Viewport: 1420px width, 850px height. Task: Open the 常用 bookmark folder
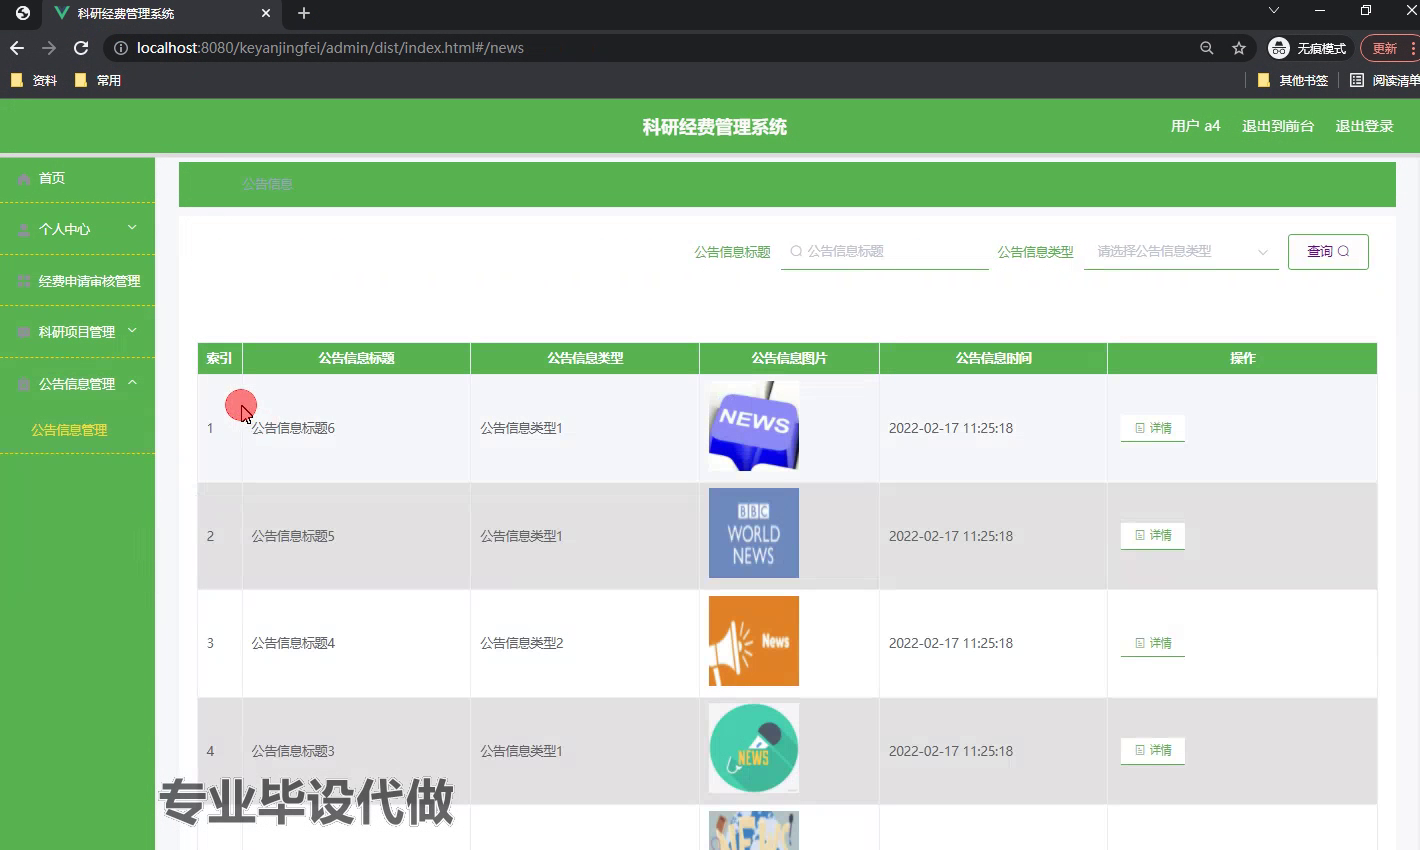pyautogui.click(x=98, y=80)
